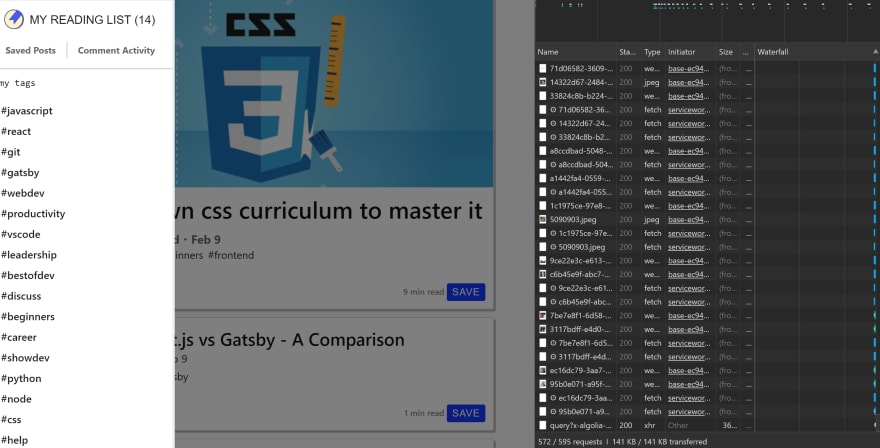Select the ec16dc79-3aa7 request row
The image size is (880, 448).
click(707, 371)
